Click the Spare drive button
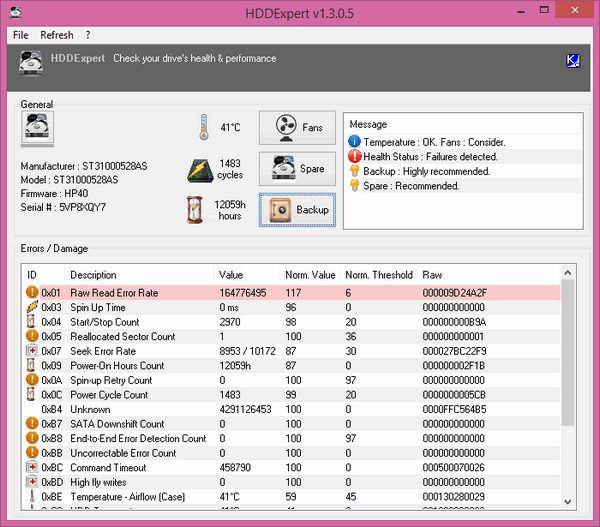Screen dimensions: 600x527 [x=297, y=169]
